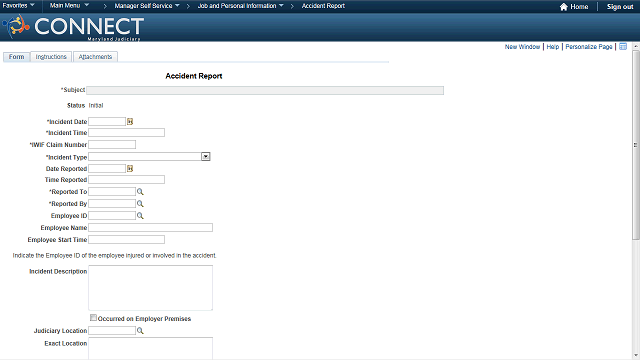Click the Reported To lookup magnifier
This screenshot has height=360, width=640.
[x=140, y=192]
